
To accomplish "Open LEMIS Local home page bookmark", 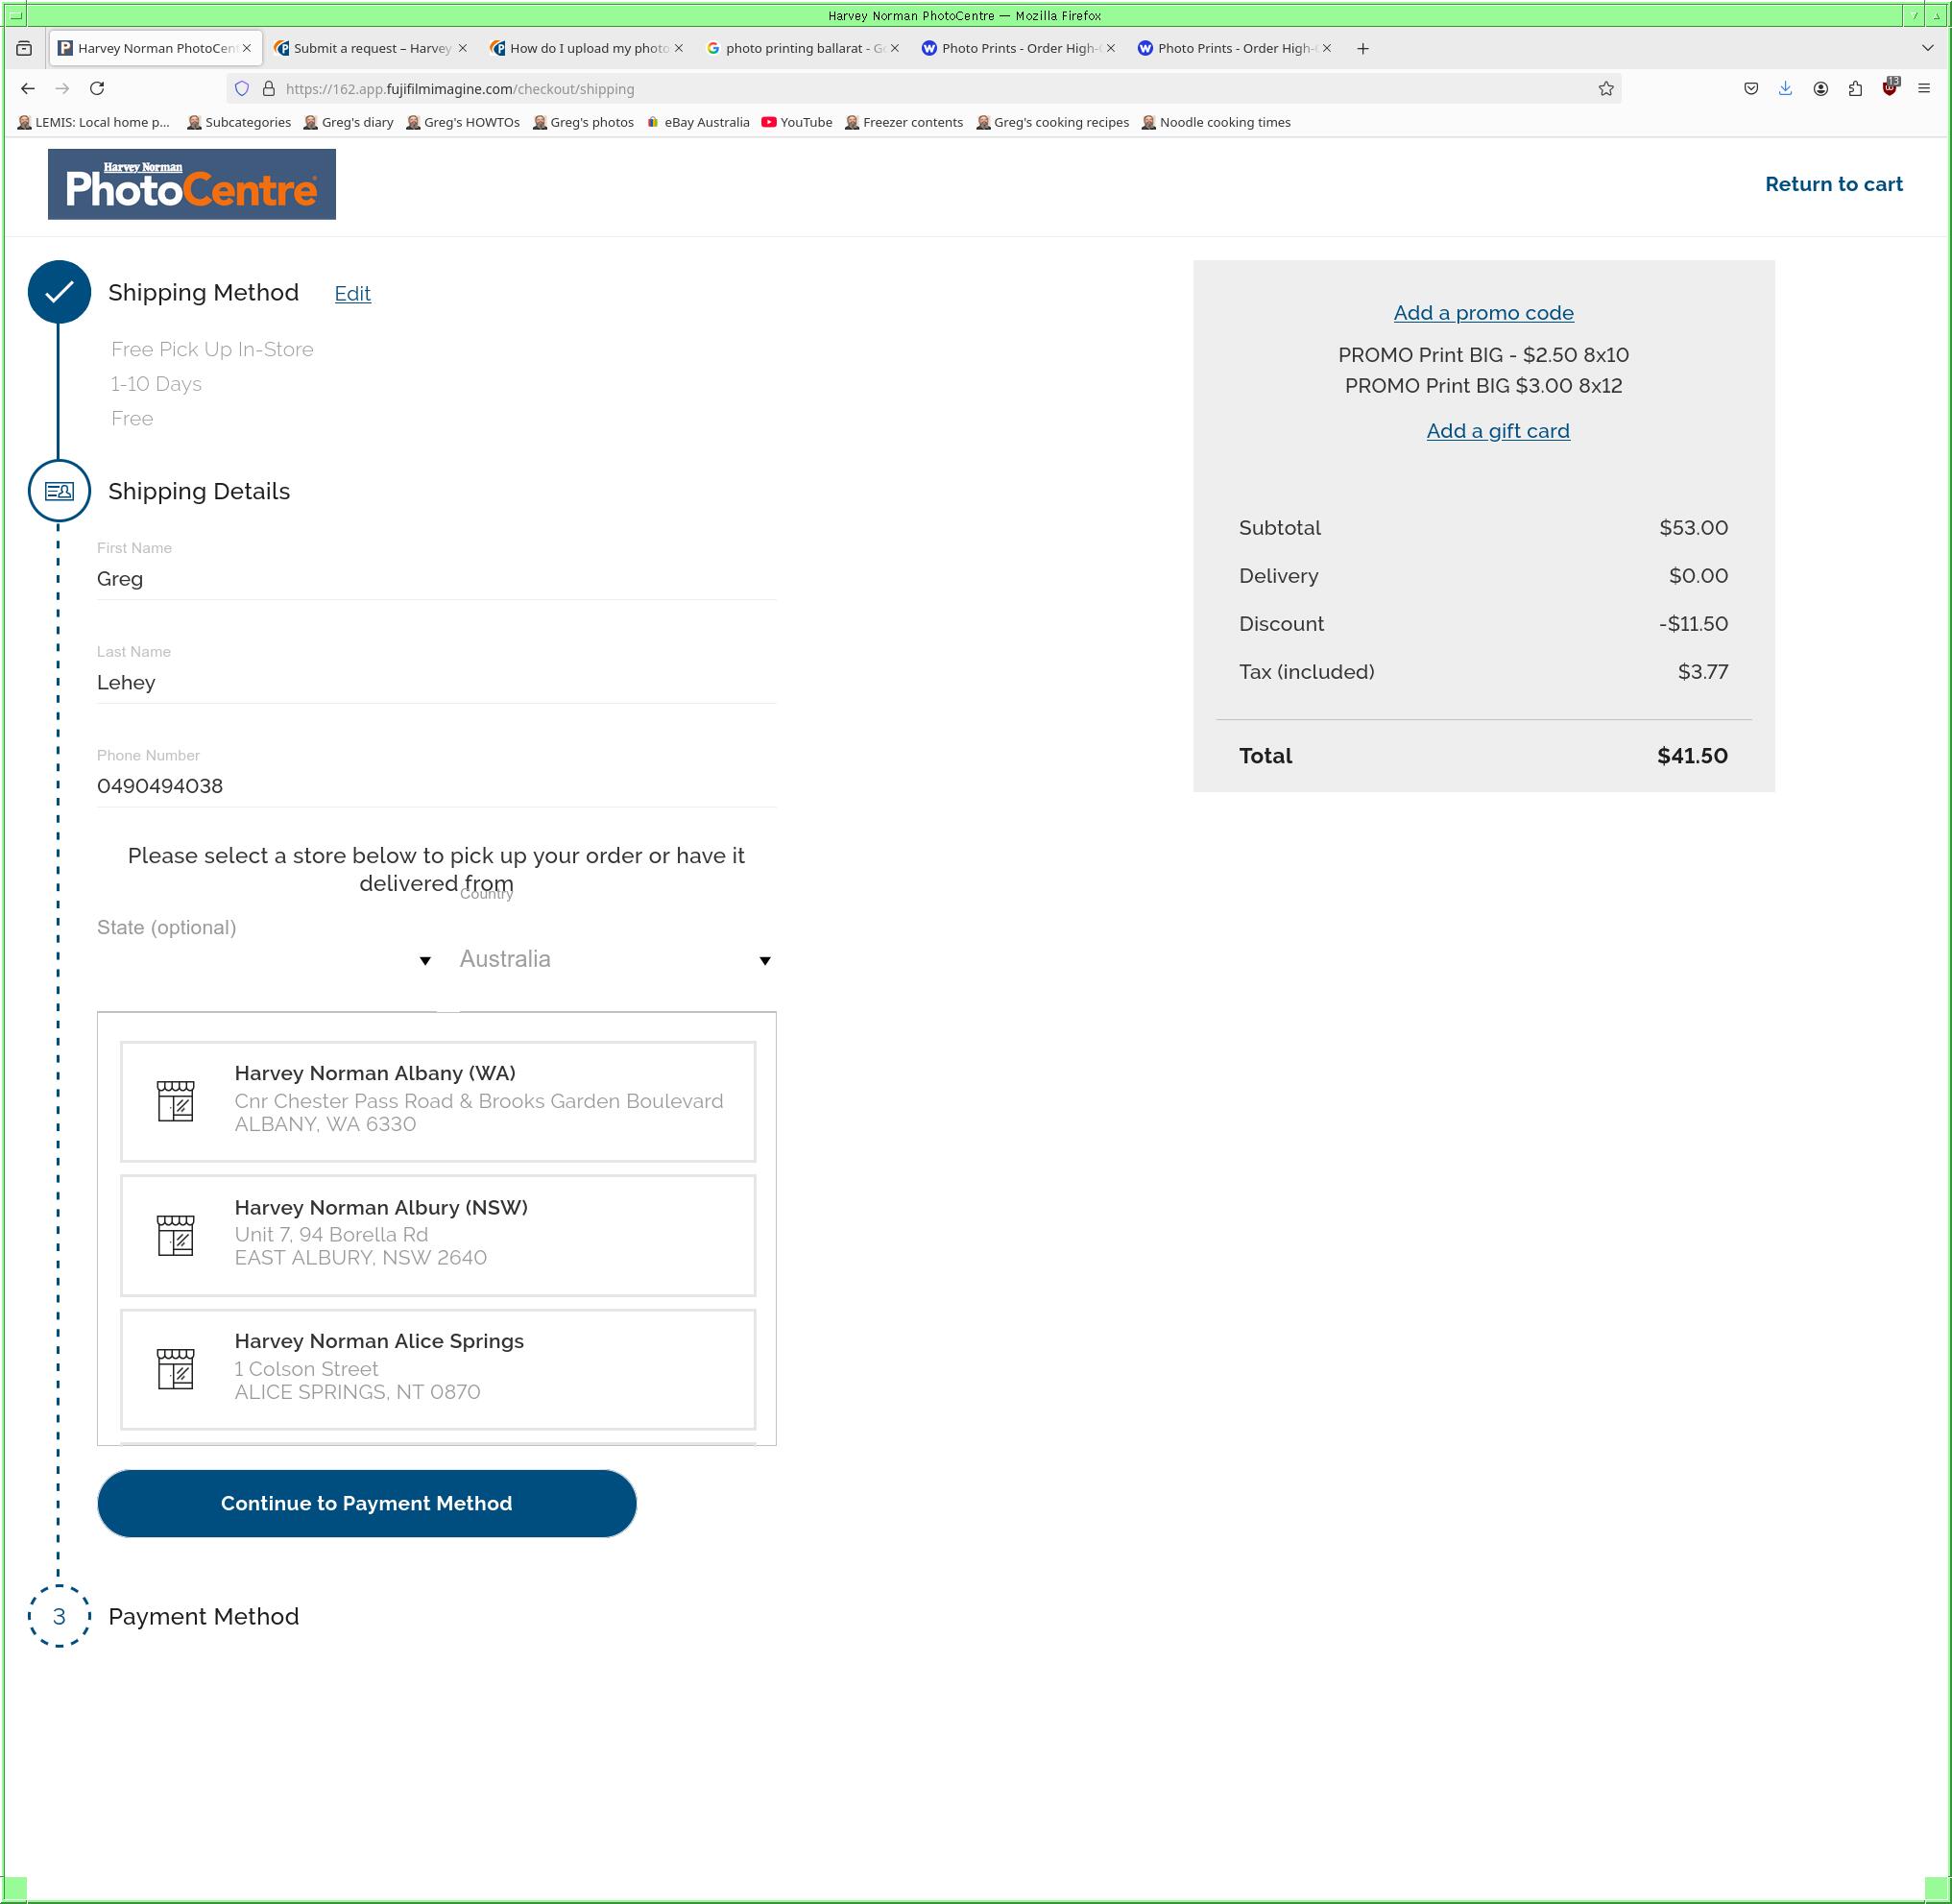I will [x=94, y=122].
